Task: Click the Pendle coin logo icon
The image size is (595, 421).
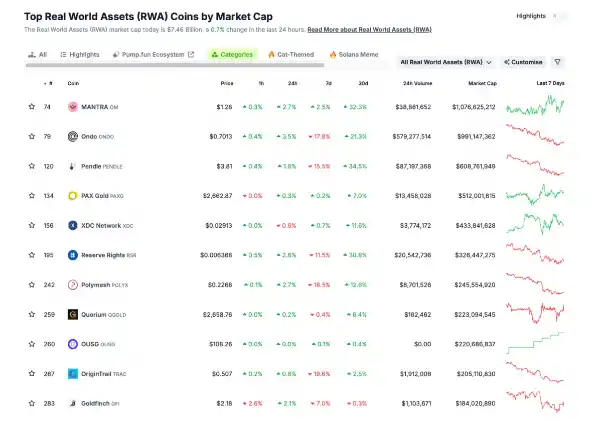Action: click(x=72, y=166)
